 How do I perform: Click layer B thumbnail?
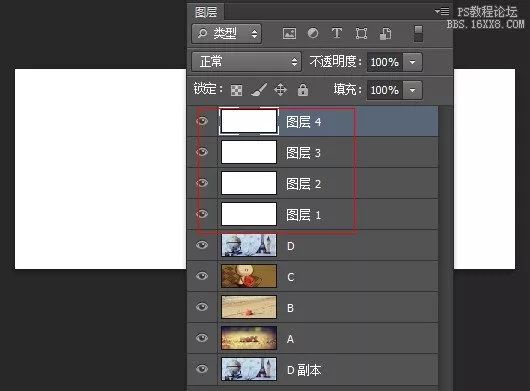(x=249, y=307)
